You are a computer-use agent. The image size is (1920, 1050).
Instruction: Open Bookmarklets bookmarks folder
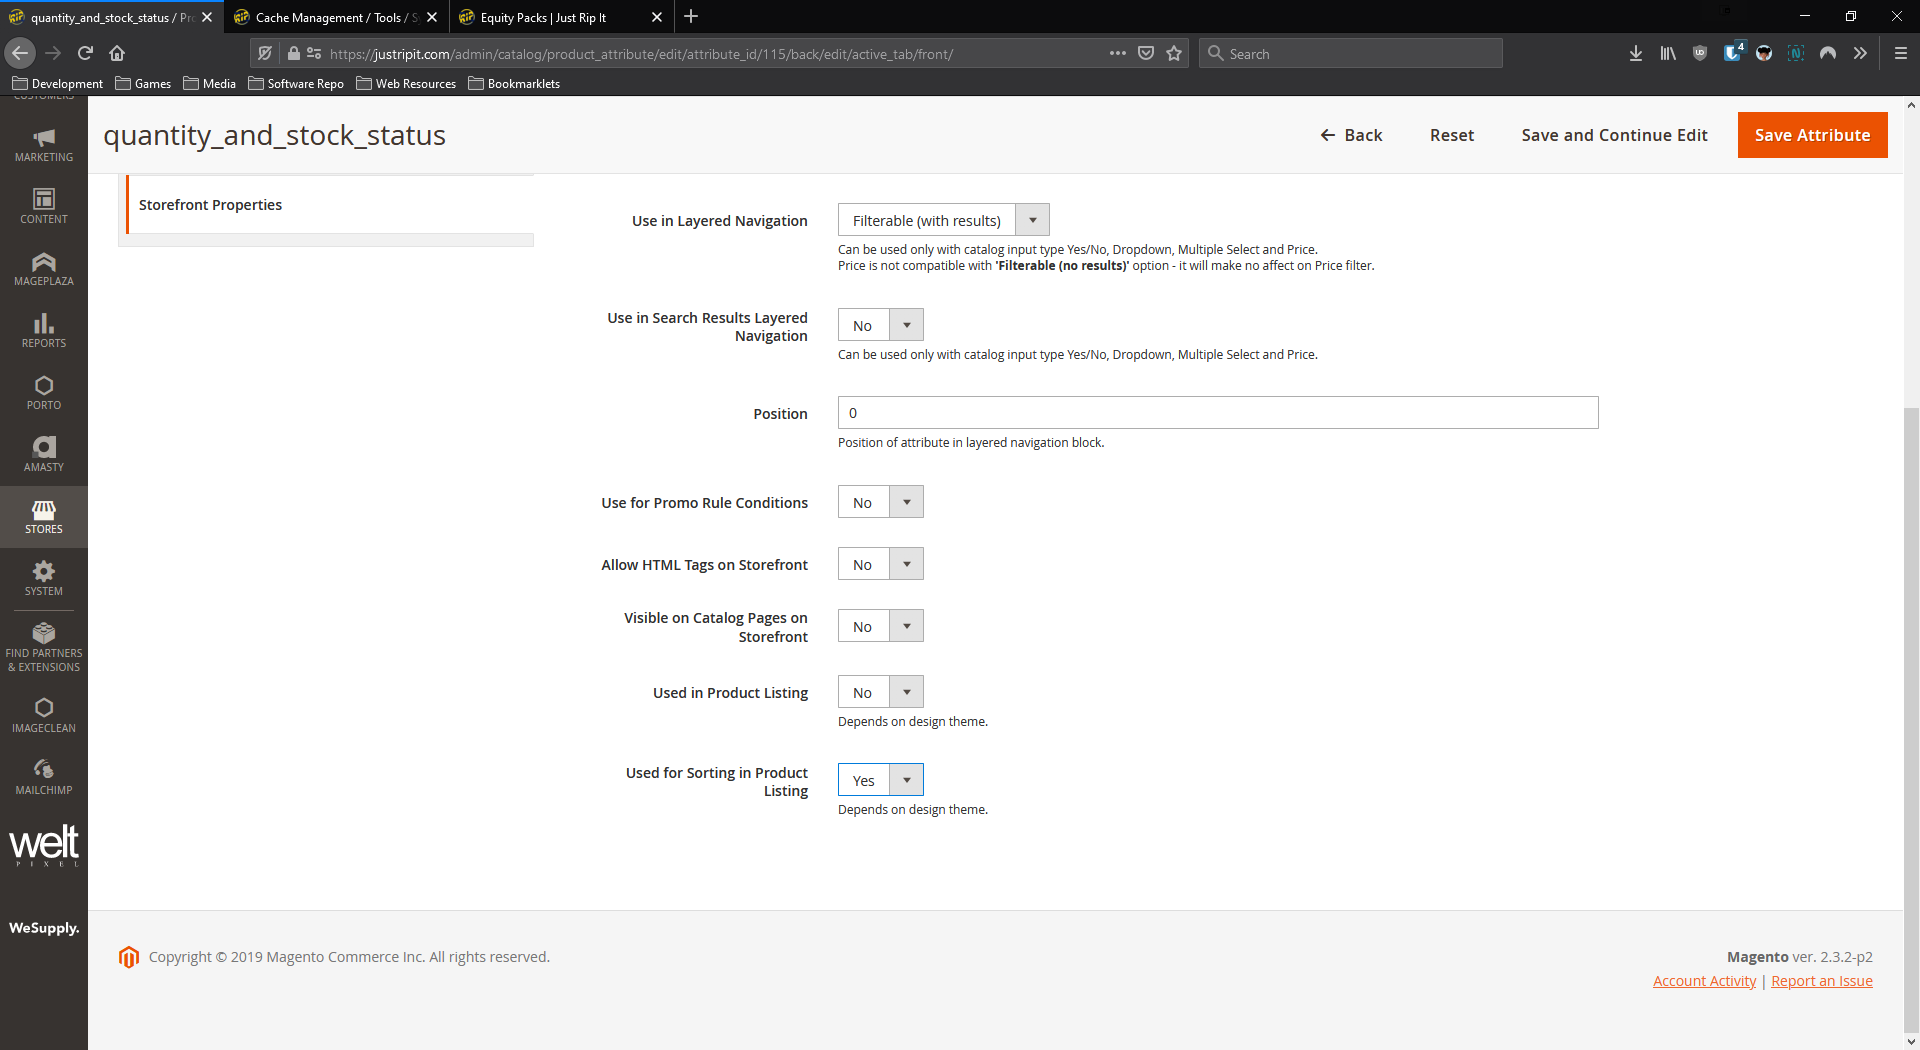(514, 84)
